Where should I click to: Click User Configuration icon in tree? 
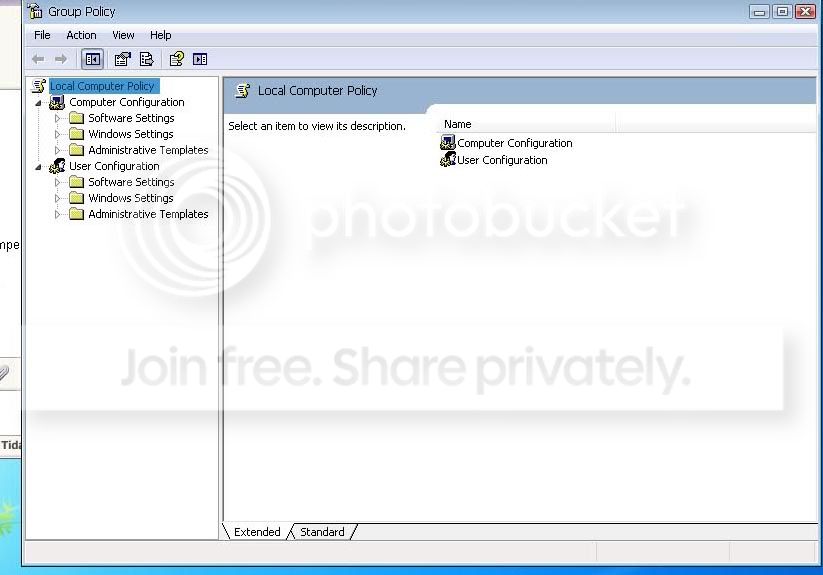click(x=57, y=166)
